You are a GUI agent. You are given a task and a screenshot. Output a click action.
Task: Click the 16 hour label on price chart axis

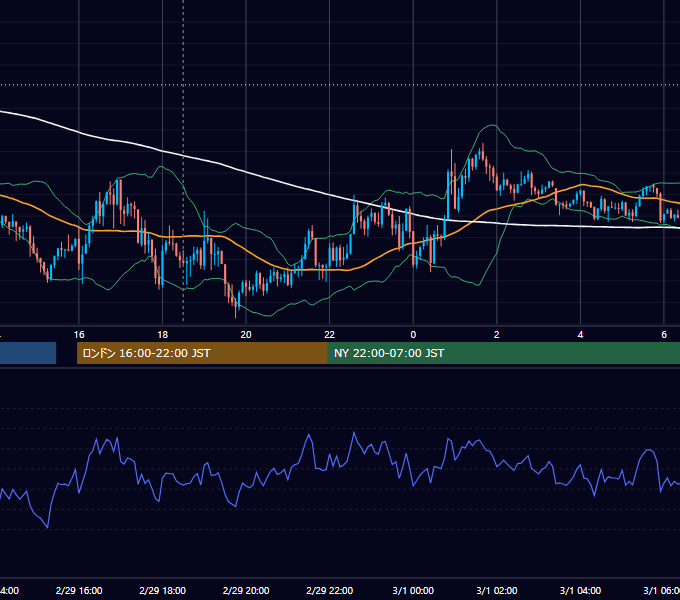79,335
